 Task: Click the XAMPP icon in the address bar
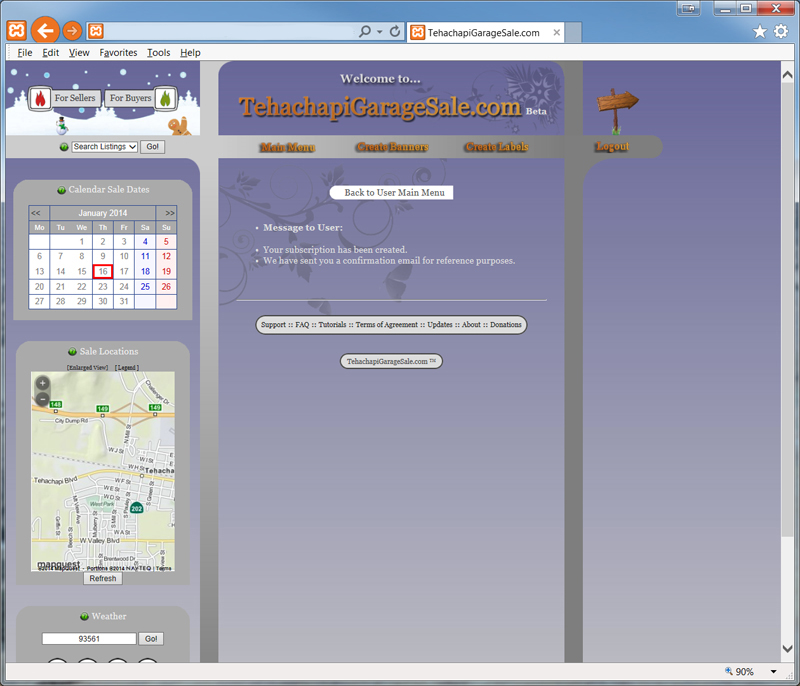[x=95, y=32]
